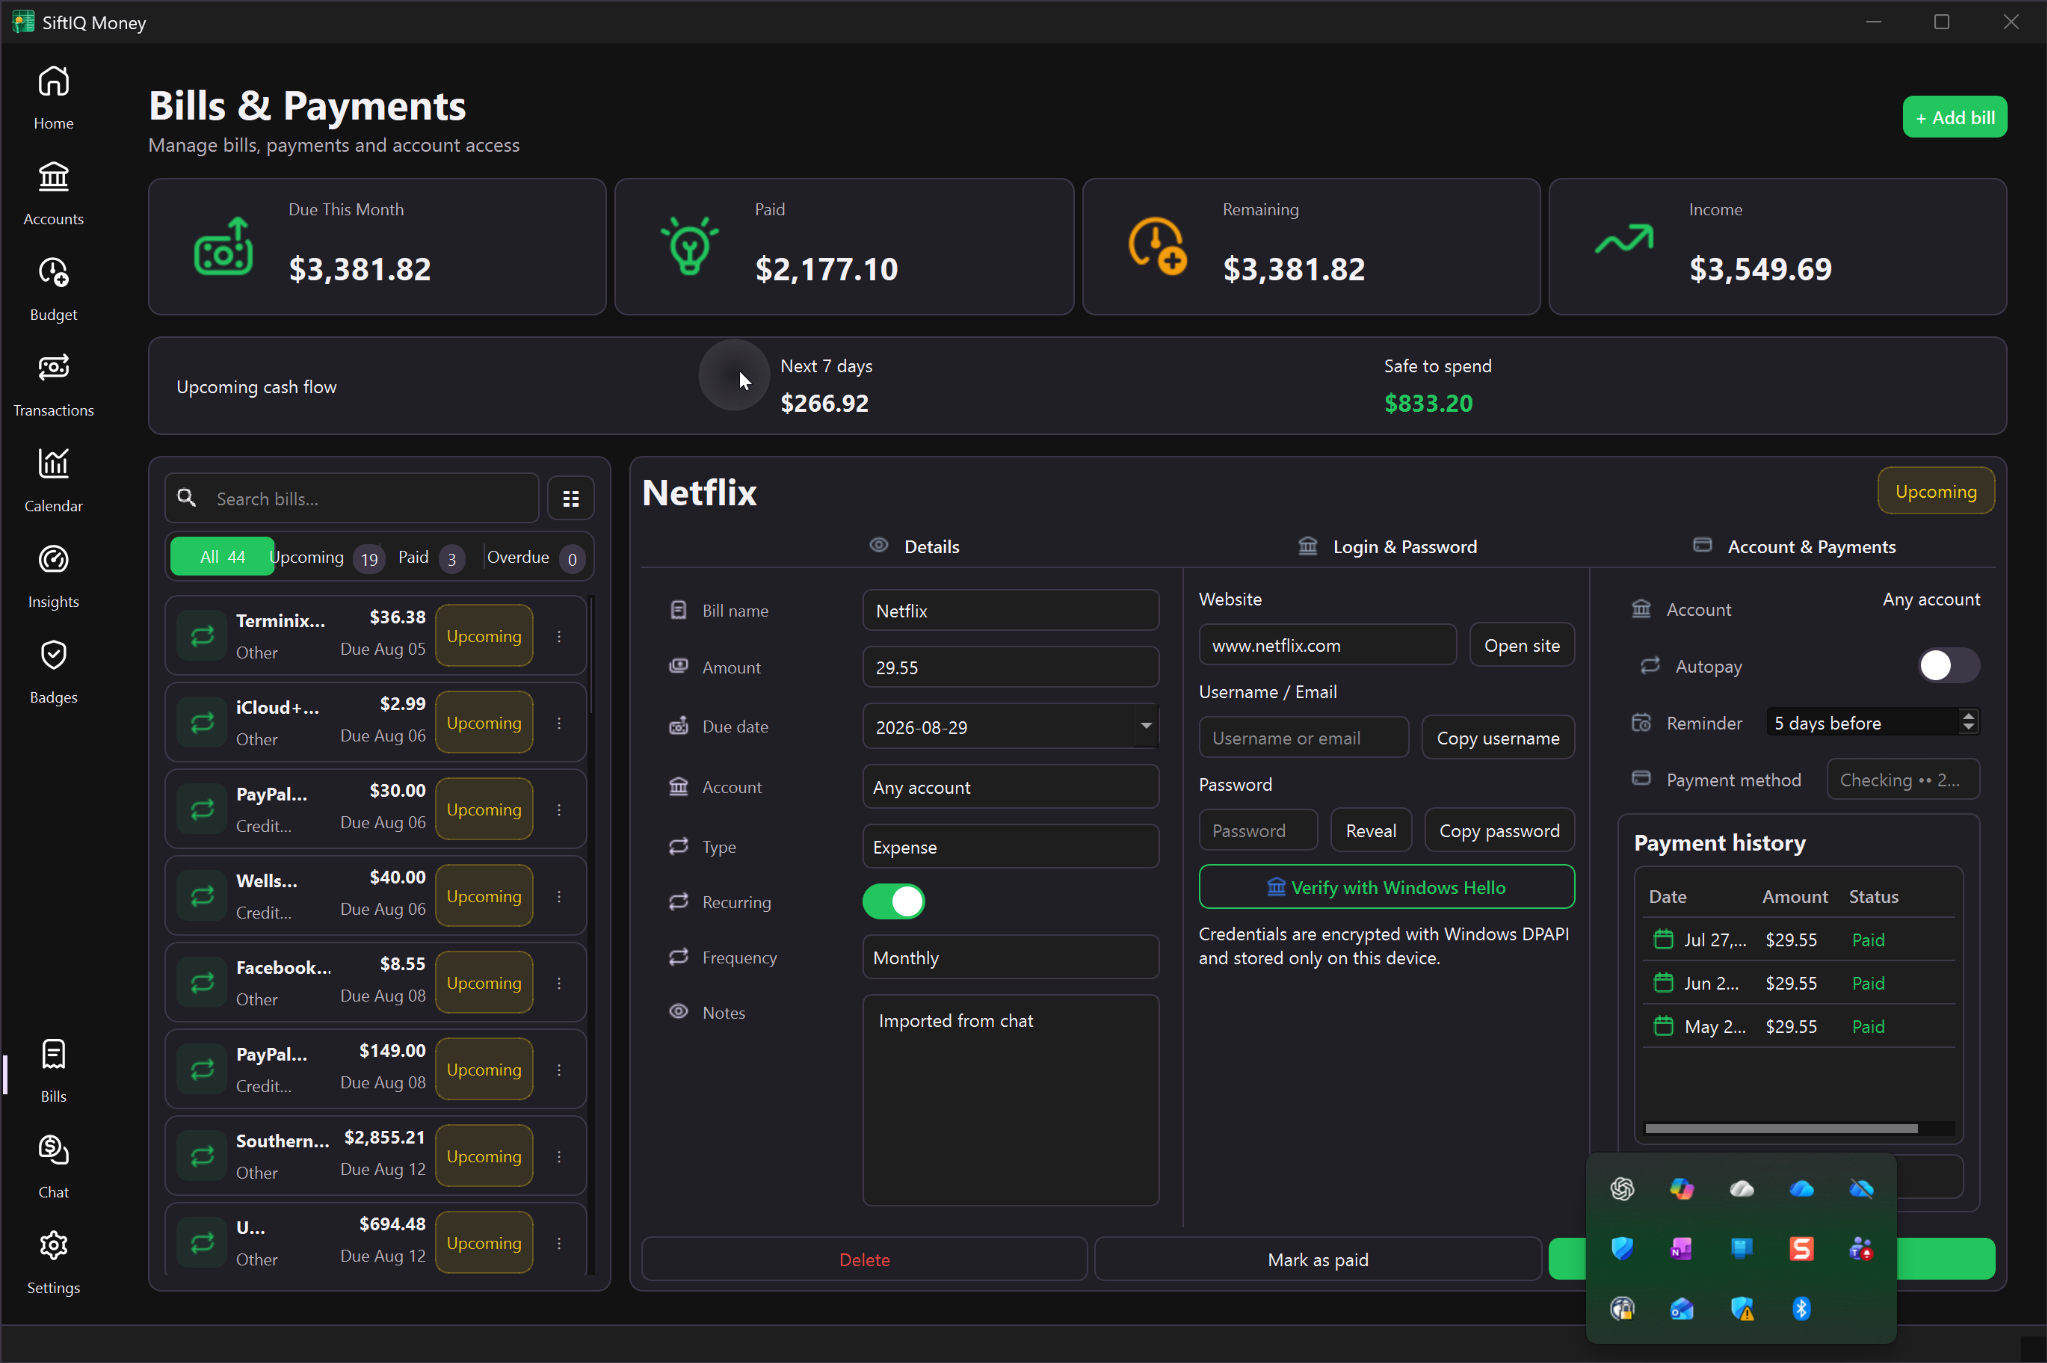Image resolution: width=2047 pixels, height=1363 pixels.
Task: Focus the Search bills field
Action: coord(352,498)
